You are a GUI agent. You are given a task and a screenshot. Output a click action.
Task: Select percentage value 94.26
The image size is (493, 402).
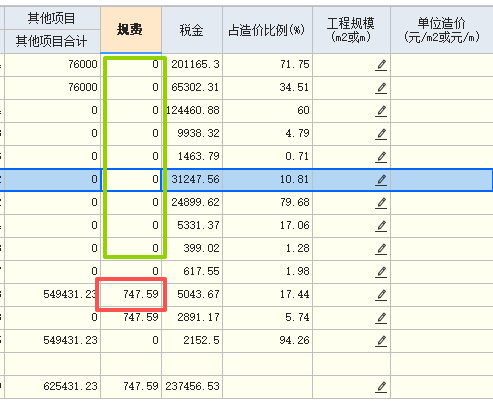pyautogui.click(x=267, y=341)
